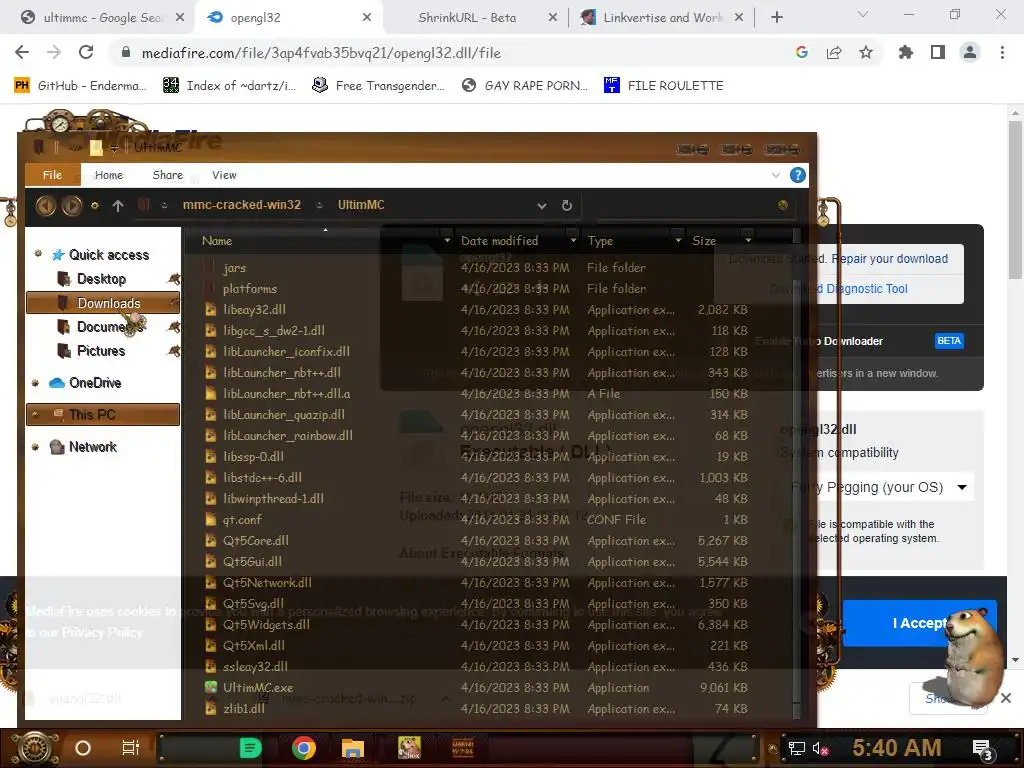Screen dimensions: 1024x768
Task: Select the UltimMC.exe file
Action: pos(258,688)
